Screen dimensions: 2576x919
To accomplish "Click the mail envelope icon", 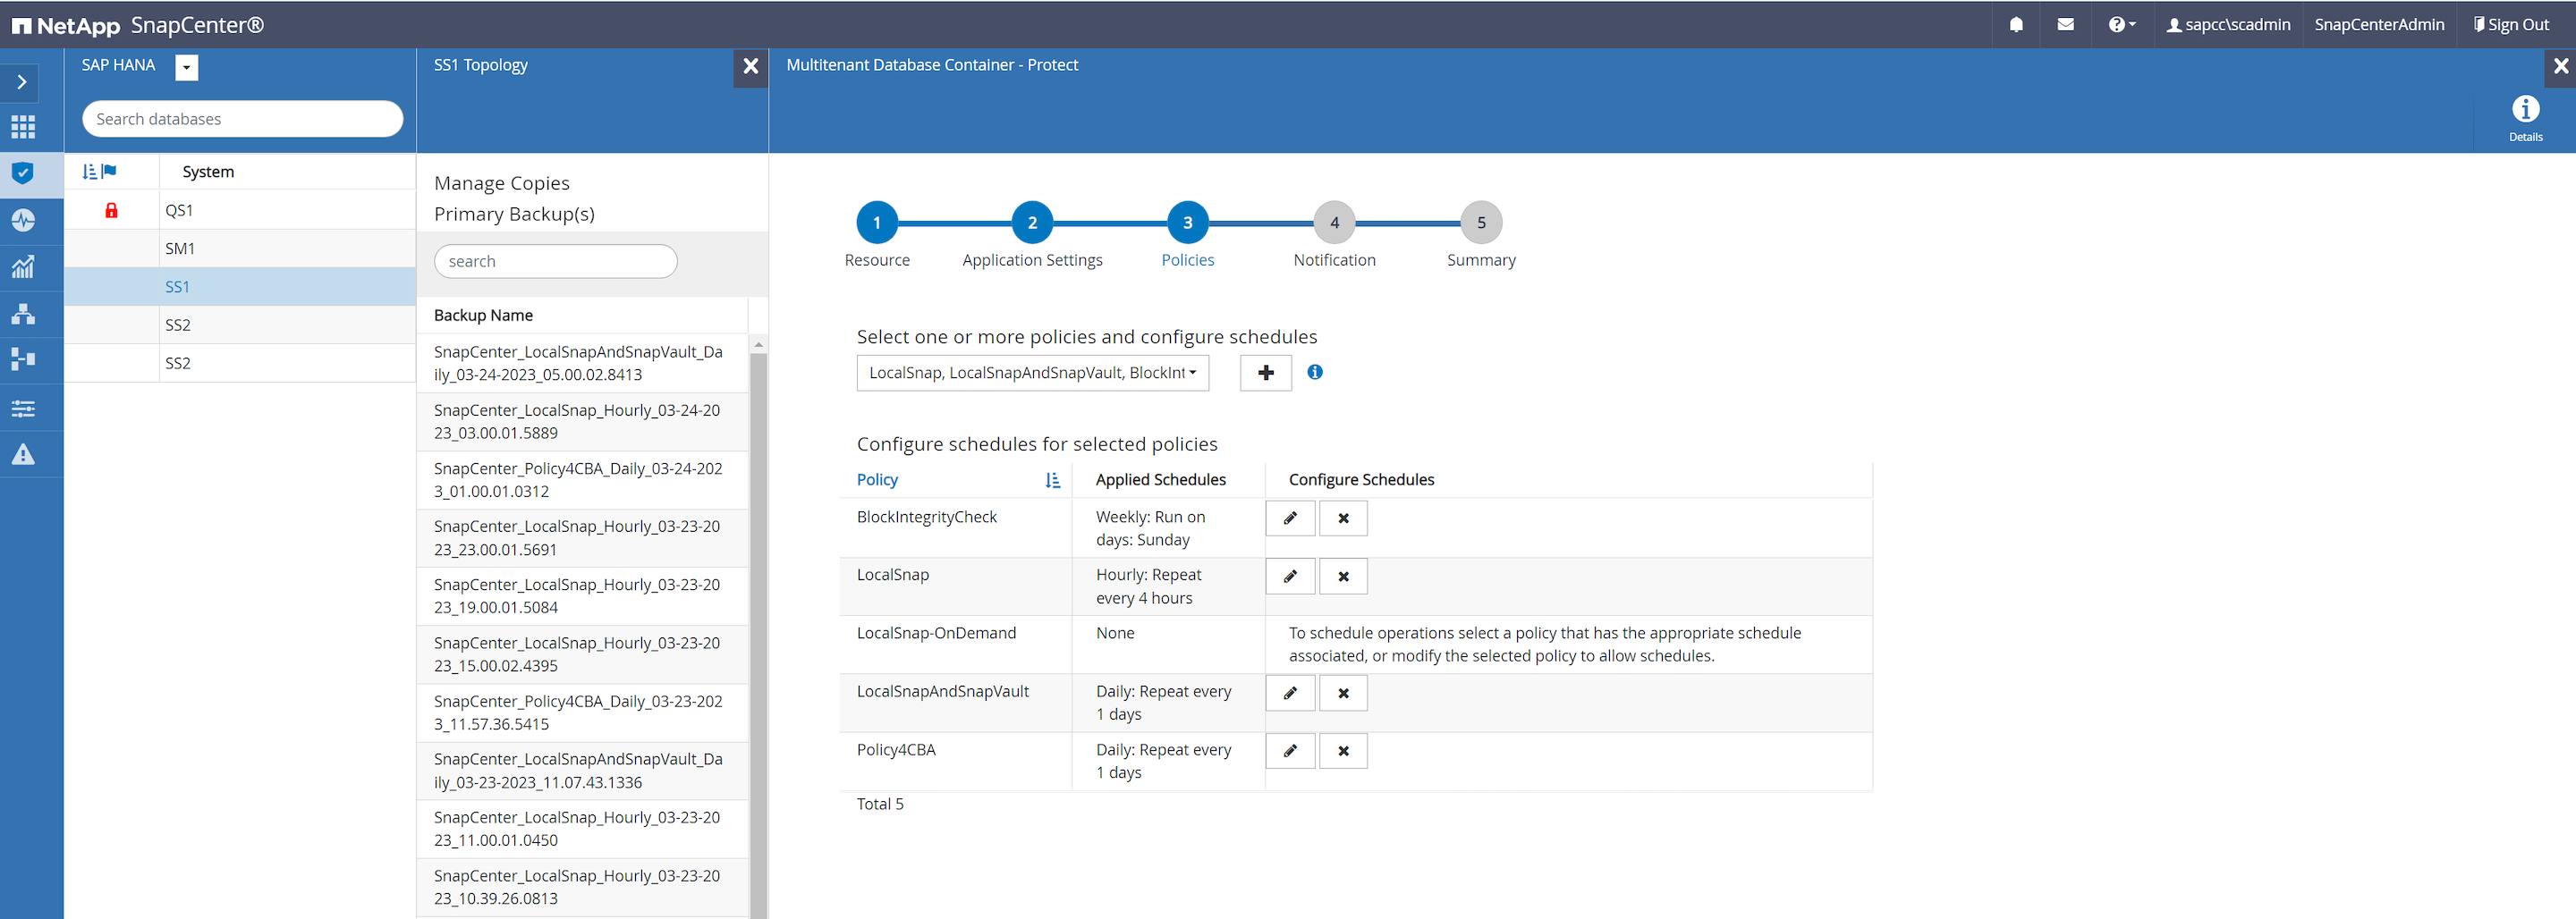I will click(2065, 25).
